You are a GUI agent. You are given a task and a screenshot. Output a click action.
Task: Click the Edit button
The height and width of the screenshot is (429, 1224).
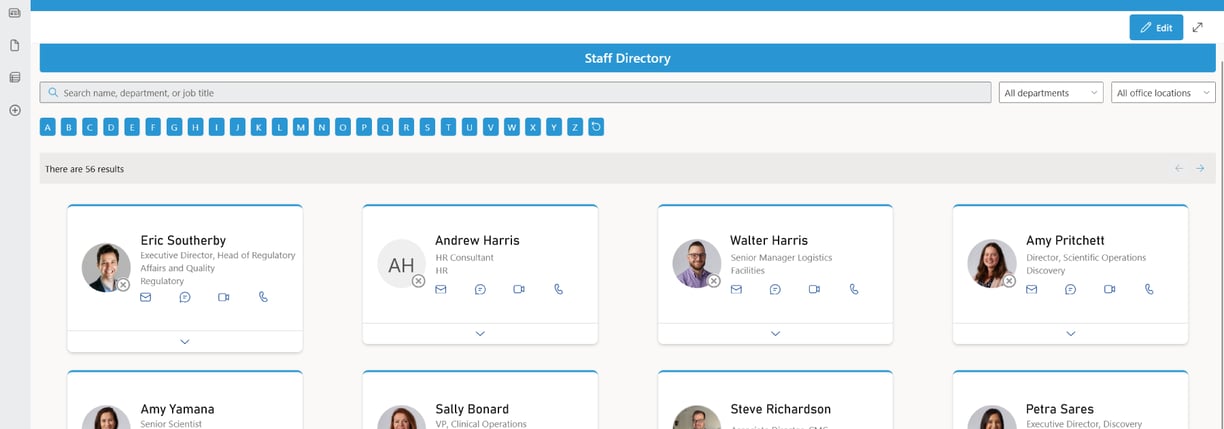1156,28
